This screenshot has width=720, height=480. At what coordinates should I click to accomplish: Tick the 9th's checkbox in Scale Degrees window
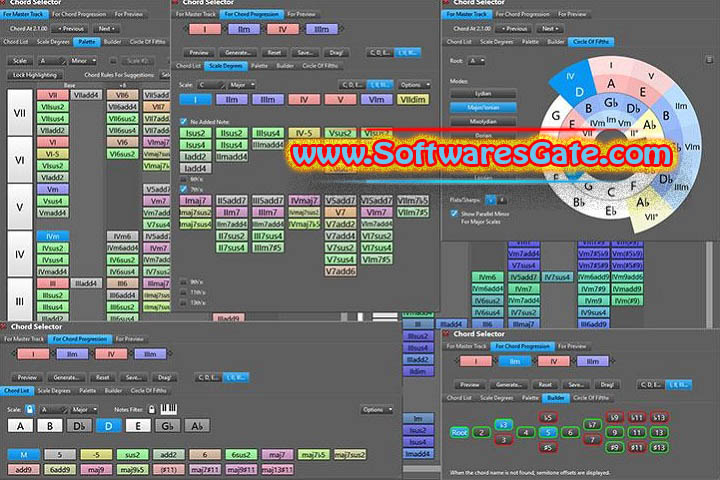(x=184, y=282)
